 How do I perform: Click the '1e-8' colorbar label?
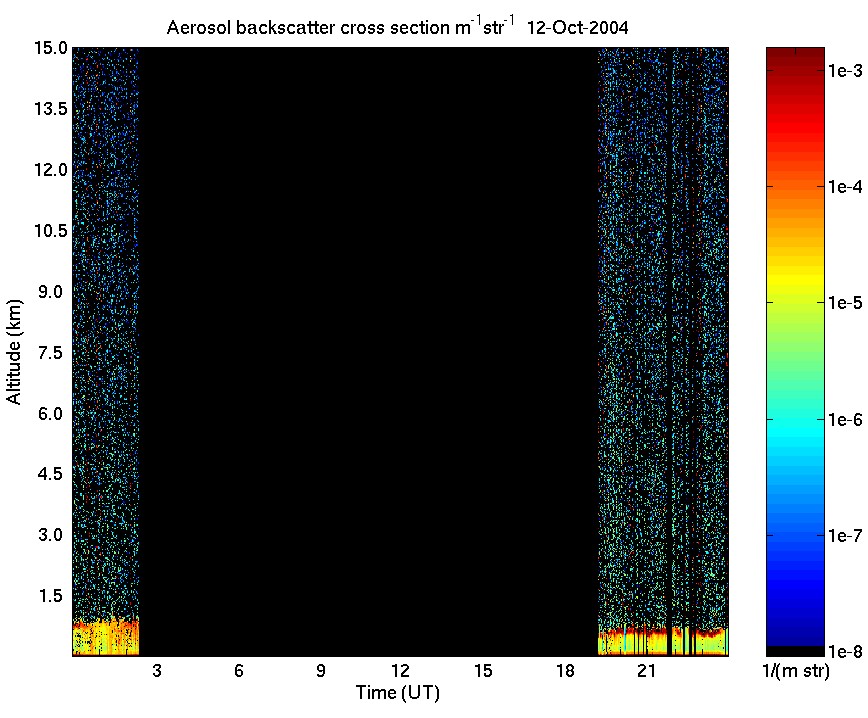(x=845, y=652)
